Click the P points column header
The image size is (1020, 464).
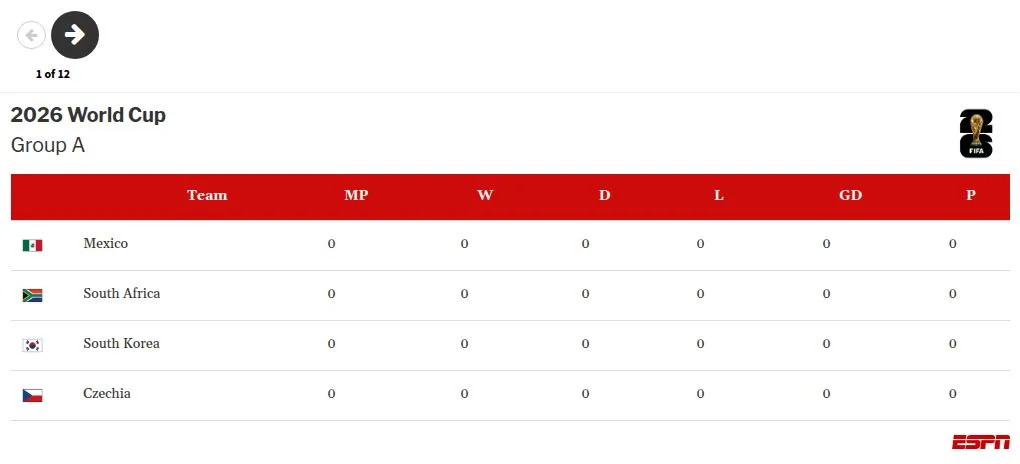tap(971, 195)
